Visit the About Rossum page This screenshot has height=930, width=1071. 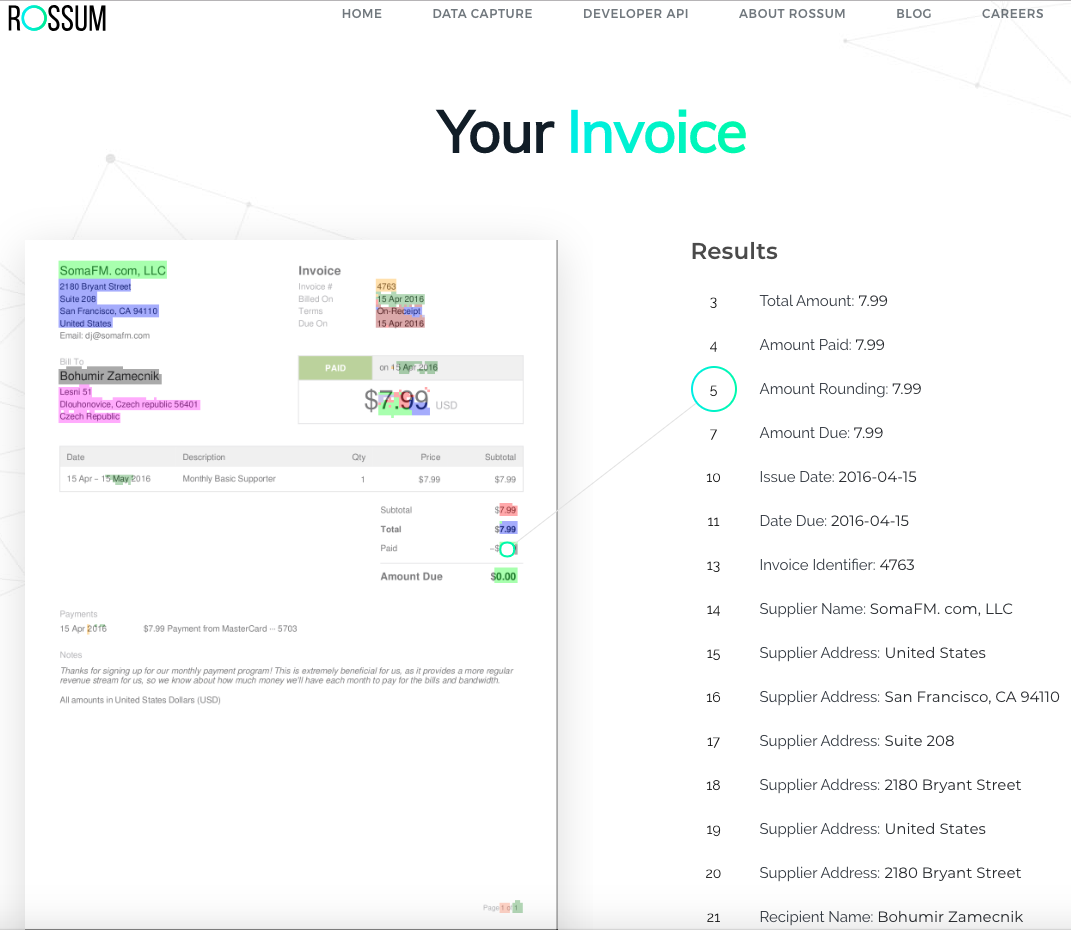pyautogui.click(x=792, y=14)
